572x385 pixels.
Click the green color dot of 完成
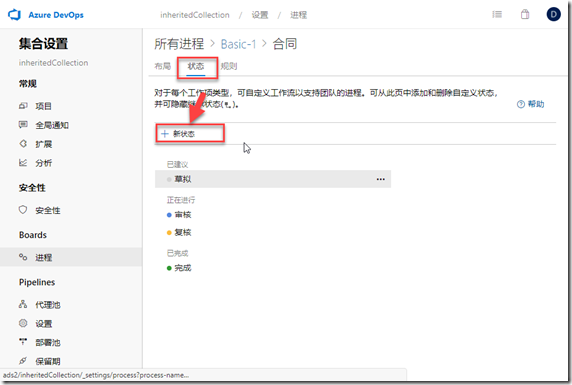pyautogui.click(x=169, y=268)
